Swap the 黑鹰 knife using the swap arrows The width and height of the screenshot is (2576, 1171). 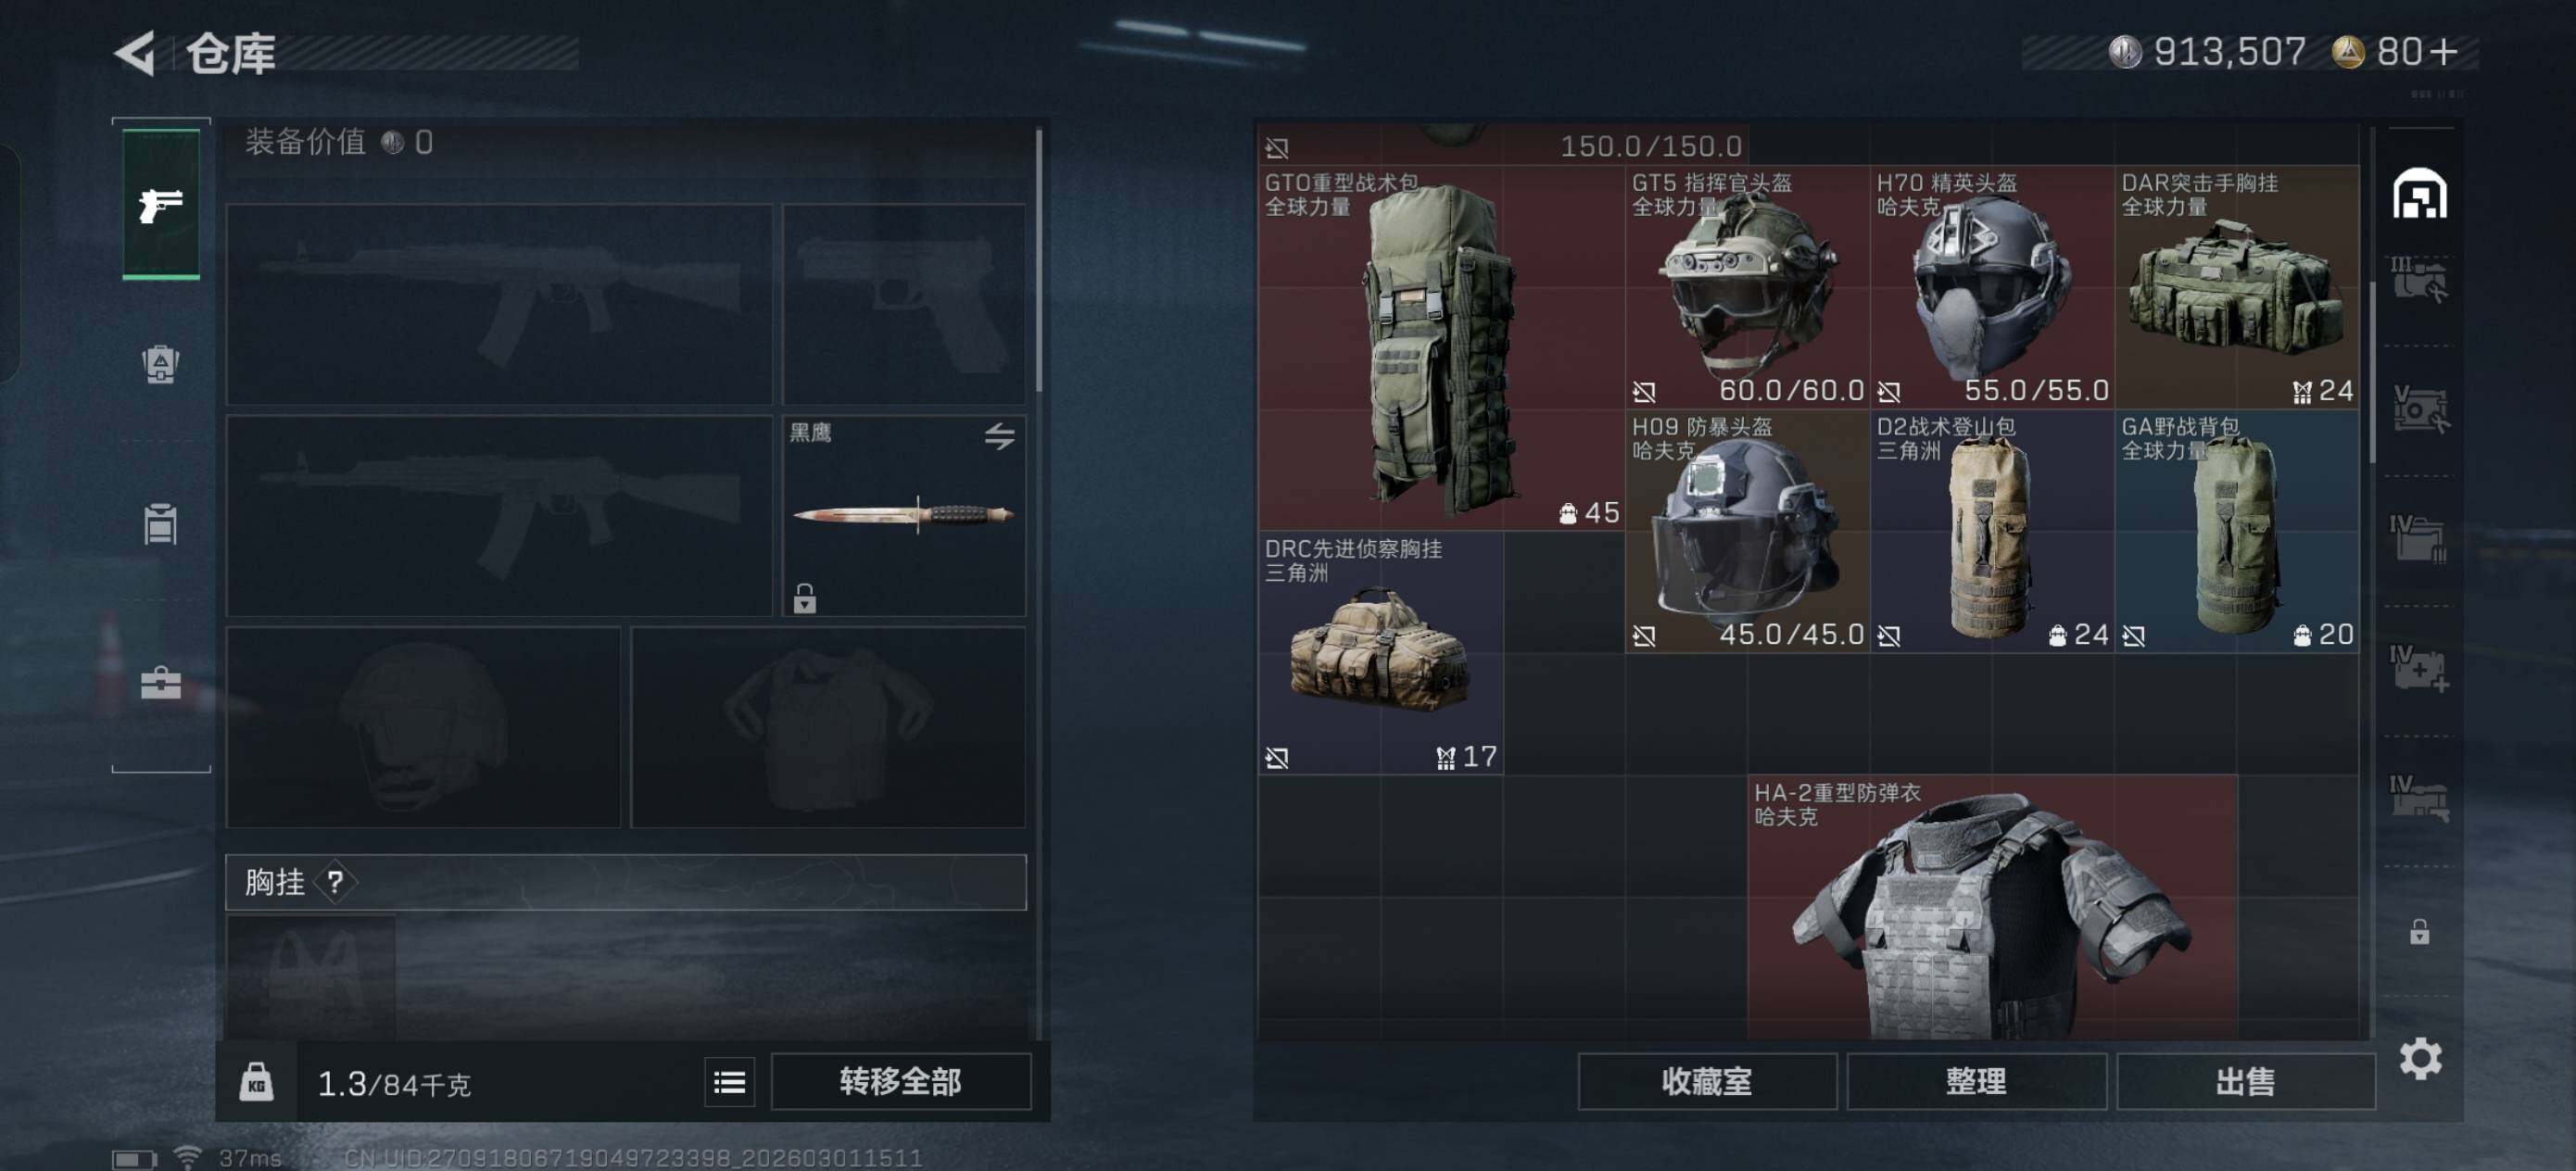999,436
